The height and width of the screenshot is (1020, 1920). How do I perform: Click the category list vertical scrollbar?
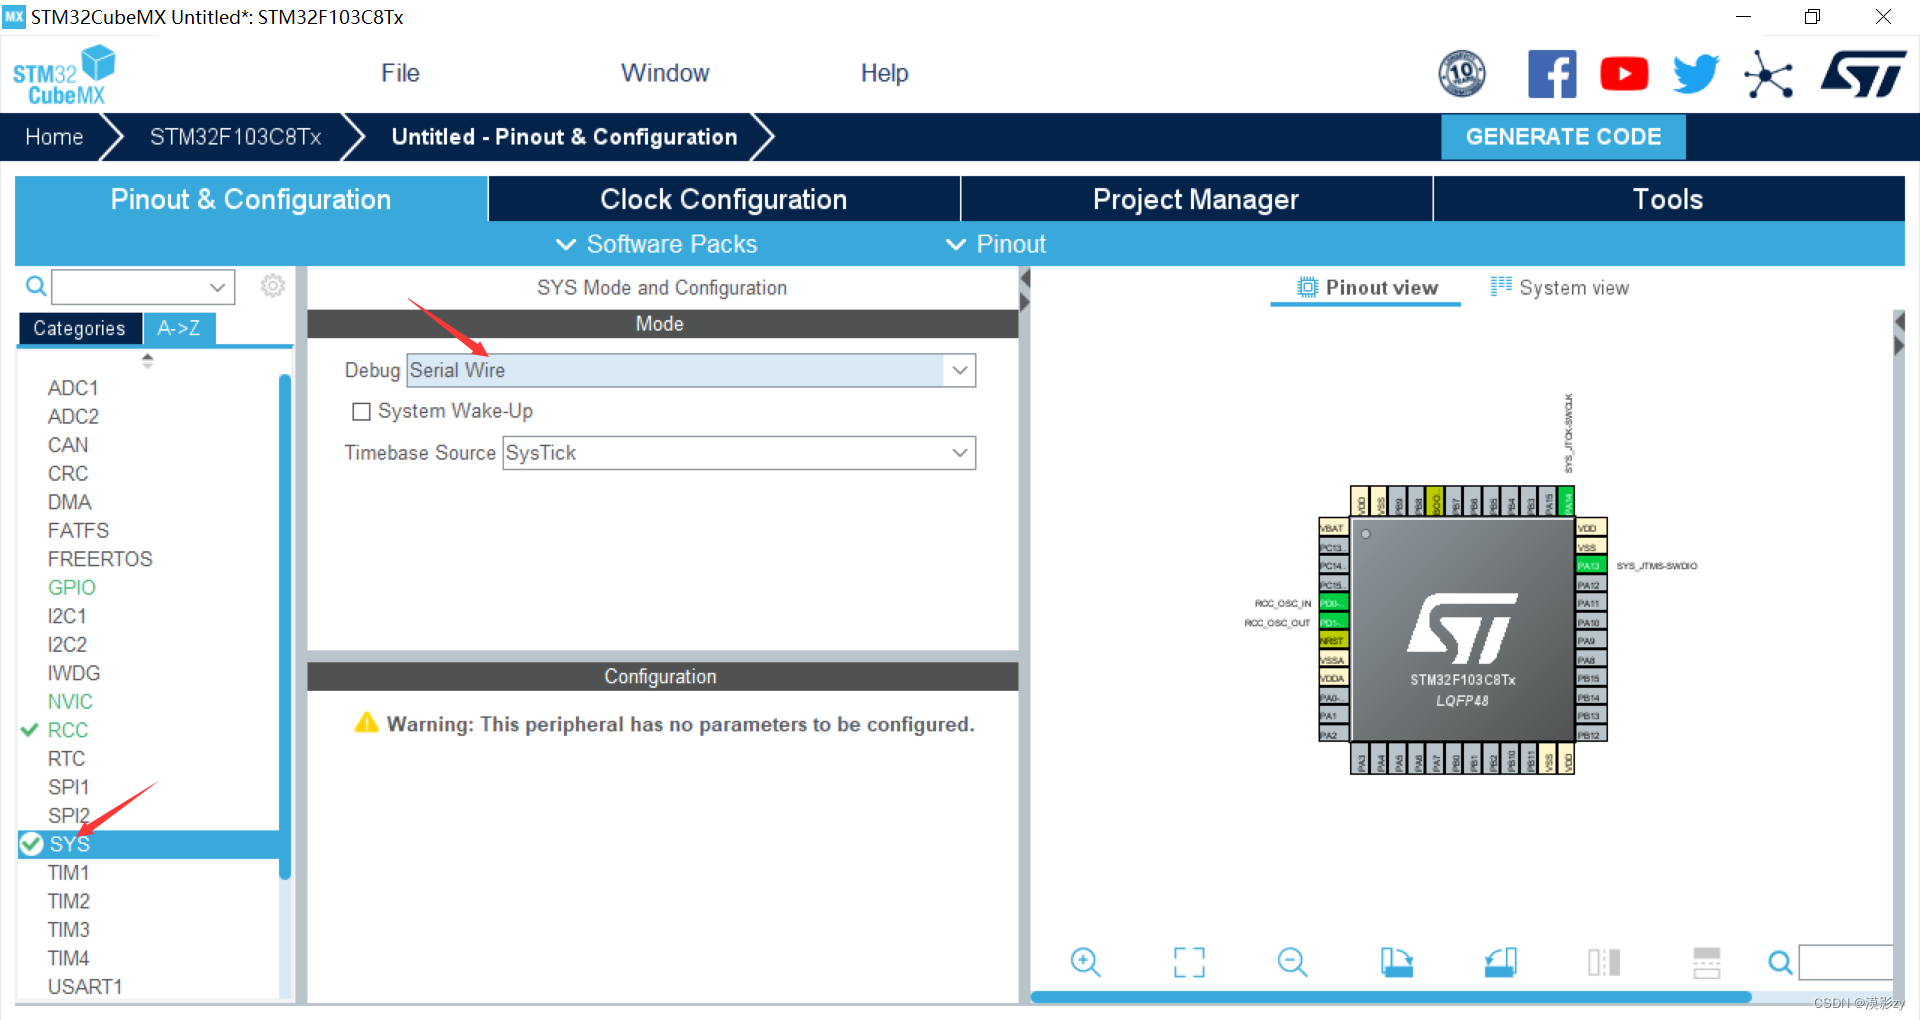click(285, 626)
